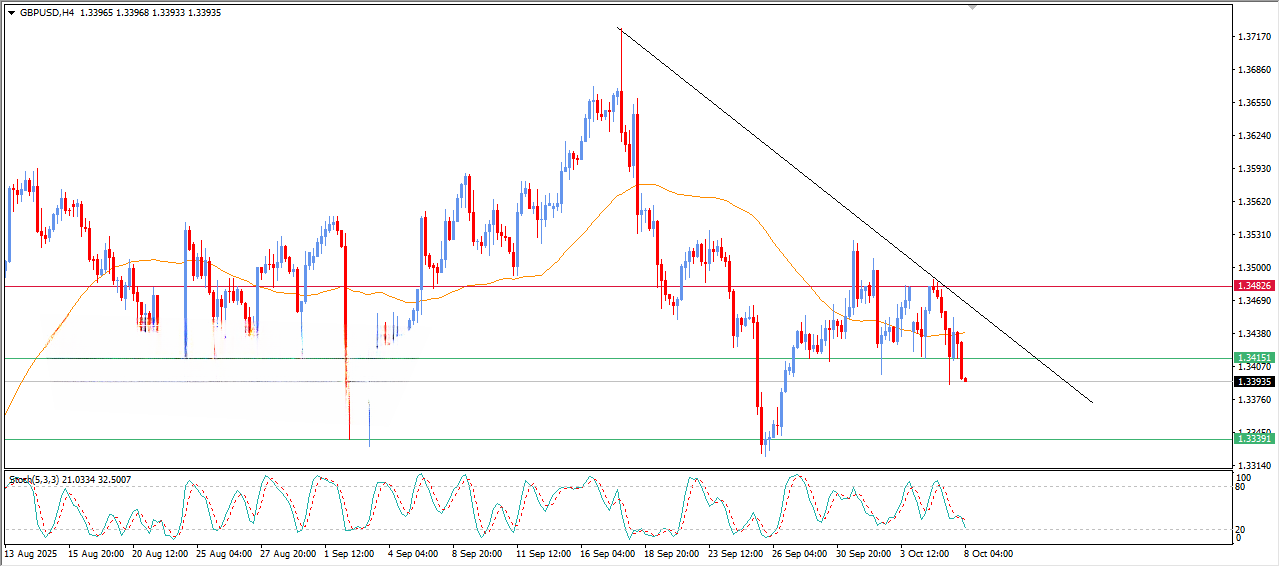1280x567 pixels.
Task: Click the black 1.33935 current price tag
Action: 1253,382
